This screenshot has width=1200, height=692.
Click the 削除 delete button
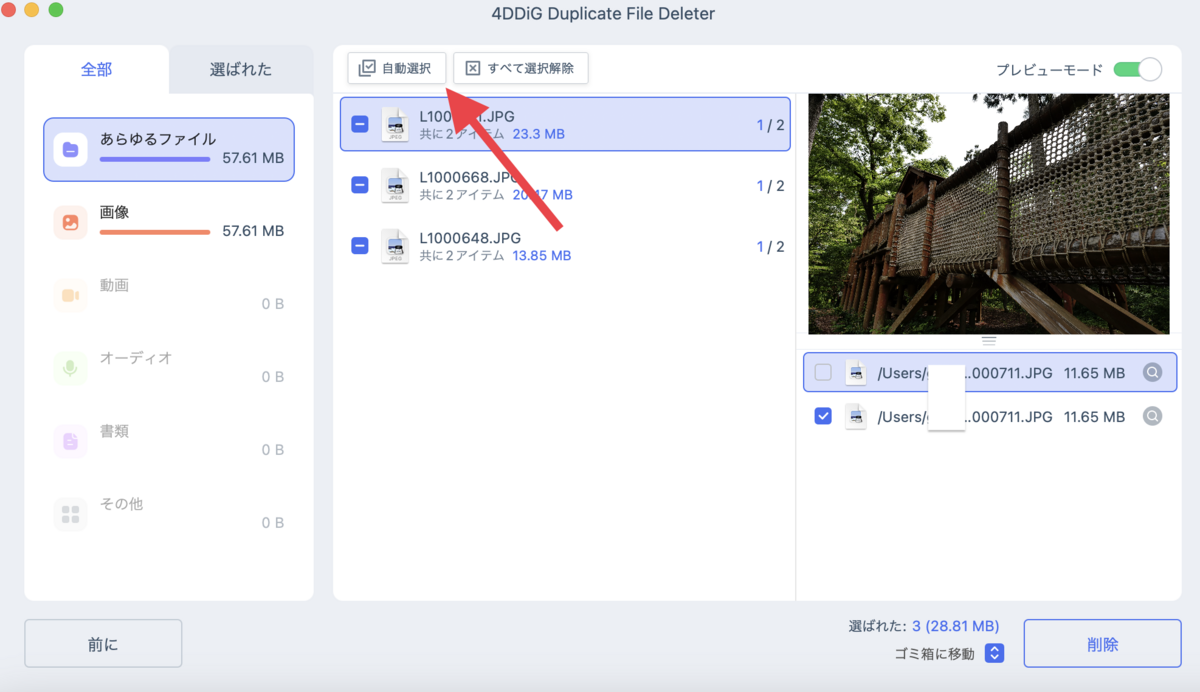pos(1102,644)
